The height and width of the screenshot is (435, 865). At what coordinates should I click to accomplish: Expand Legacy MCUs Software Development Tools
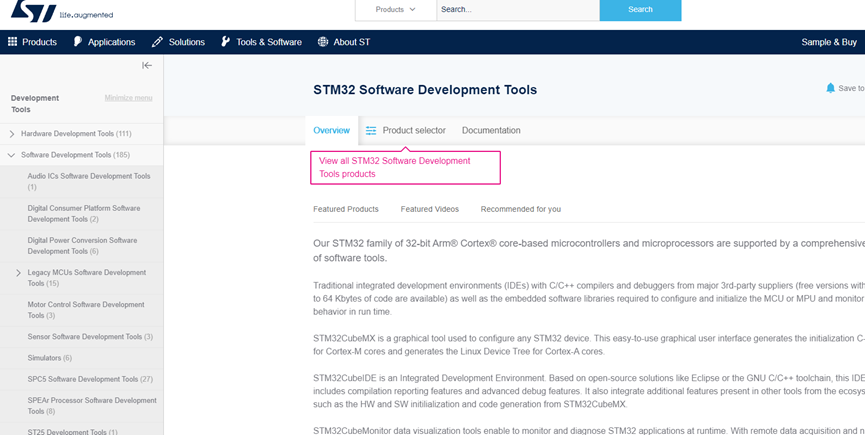point(18,272)
